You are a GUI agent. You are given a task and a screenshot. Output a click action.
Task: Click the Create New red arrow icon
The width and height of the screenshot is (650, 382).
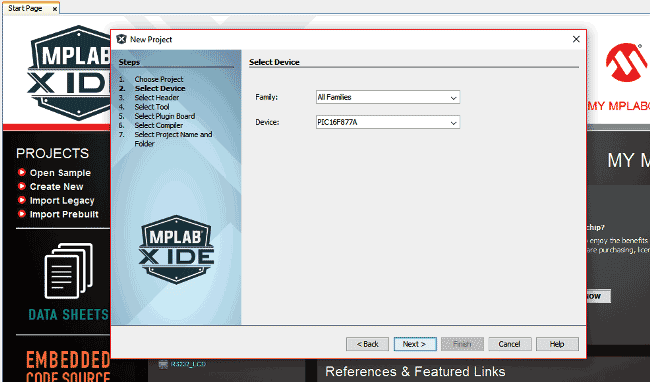coord(22,186)
